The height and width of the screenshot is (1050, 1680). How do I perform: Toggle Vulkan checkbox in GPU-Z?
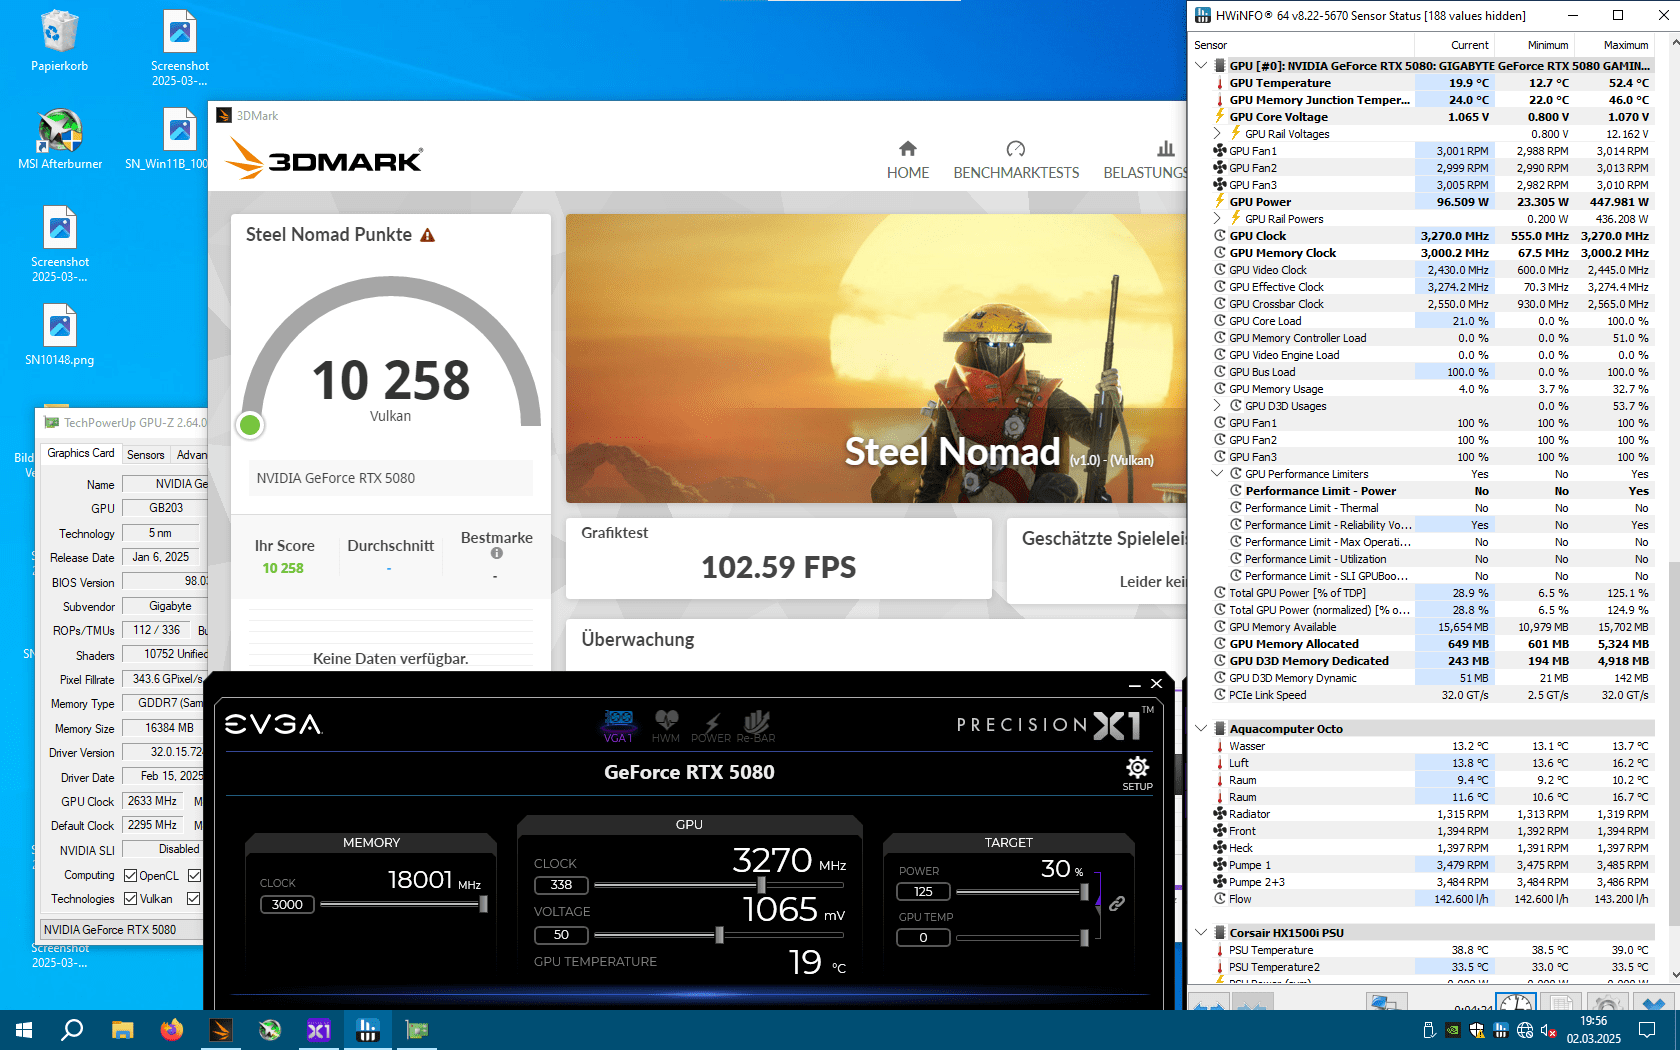131,899
